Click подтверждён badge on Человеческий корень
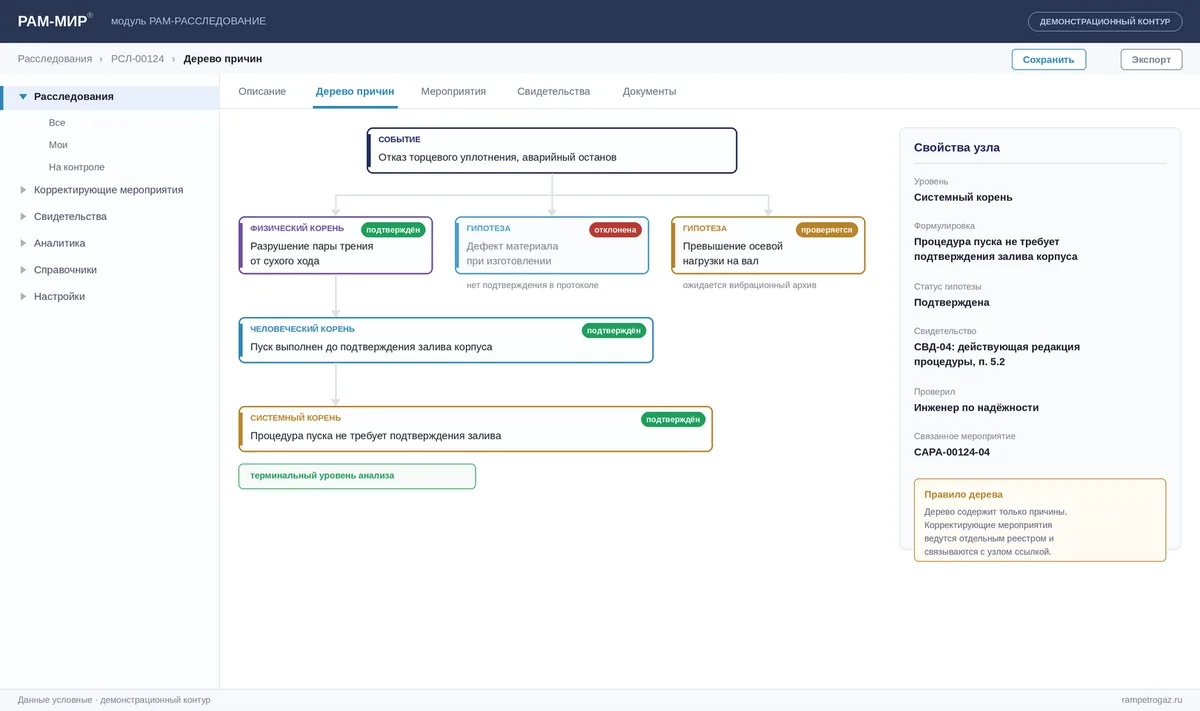This screenshot has height=711, width=1200. point(614,331)
